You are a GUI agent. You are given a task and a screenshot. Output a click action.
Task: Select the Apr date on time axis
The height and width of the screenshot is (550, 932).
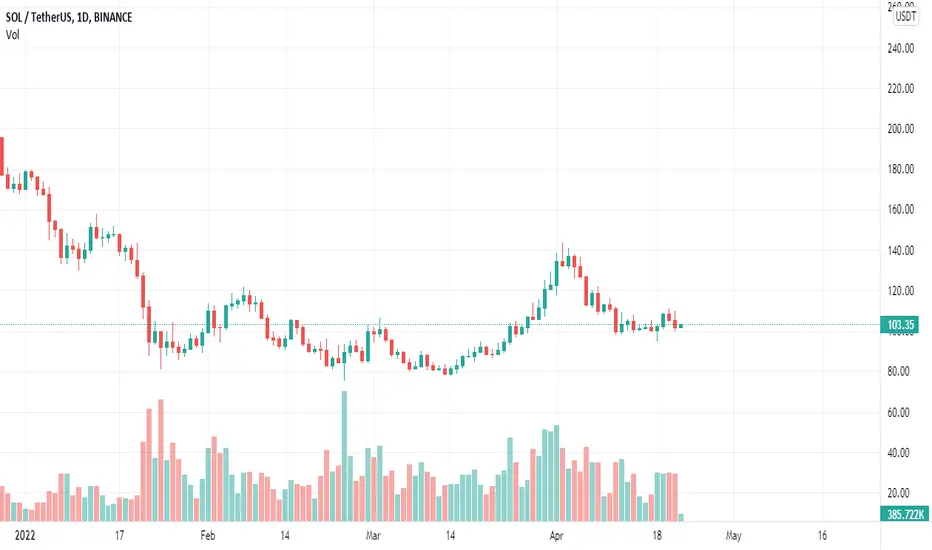(x=556, y=535)
